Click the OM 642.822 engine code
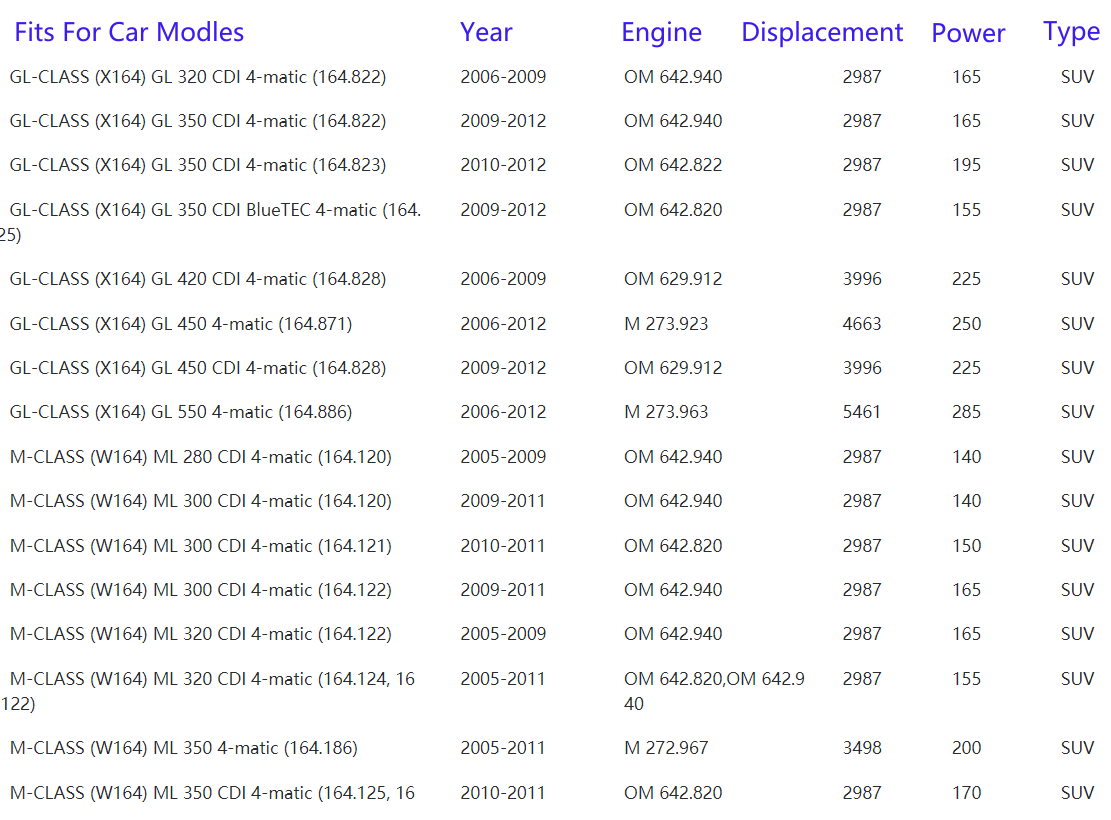1111x820 pixels. (673, 165)
